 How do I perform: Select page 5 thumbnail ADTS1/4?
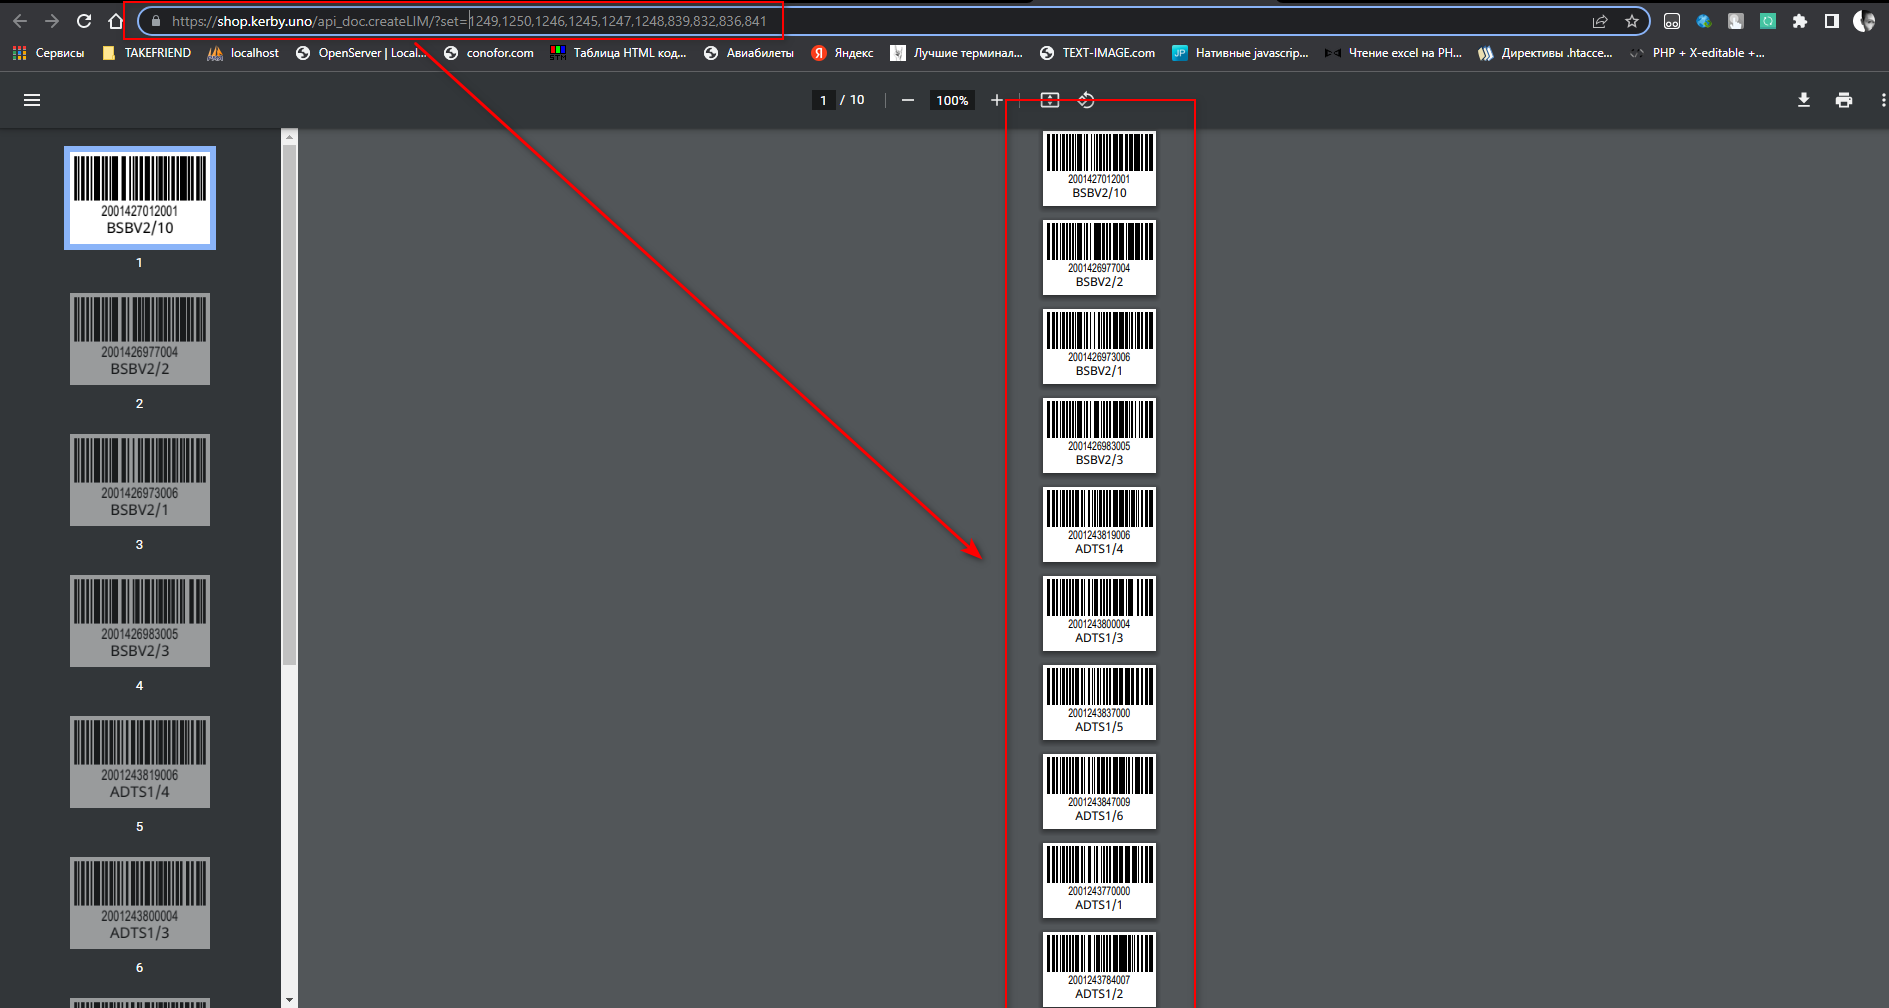click(140, 762)
